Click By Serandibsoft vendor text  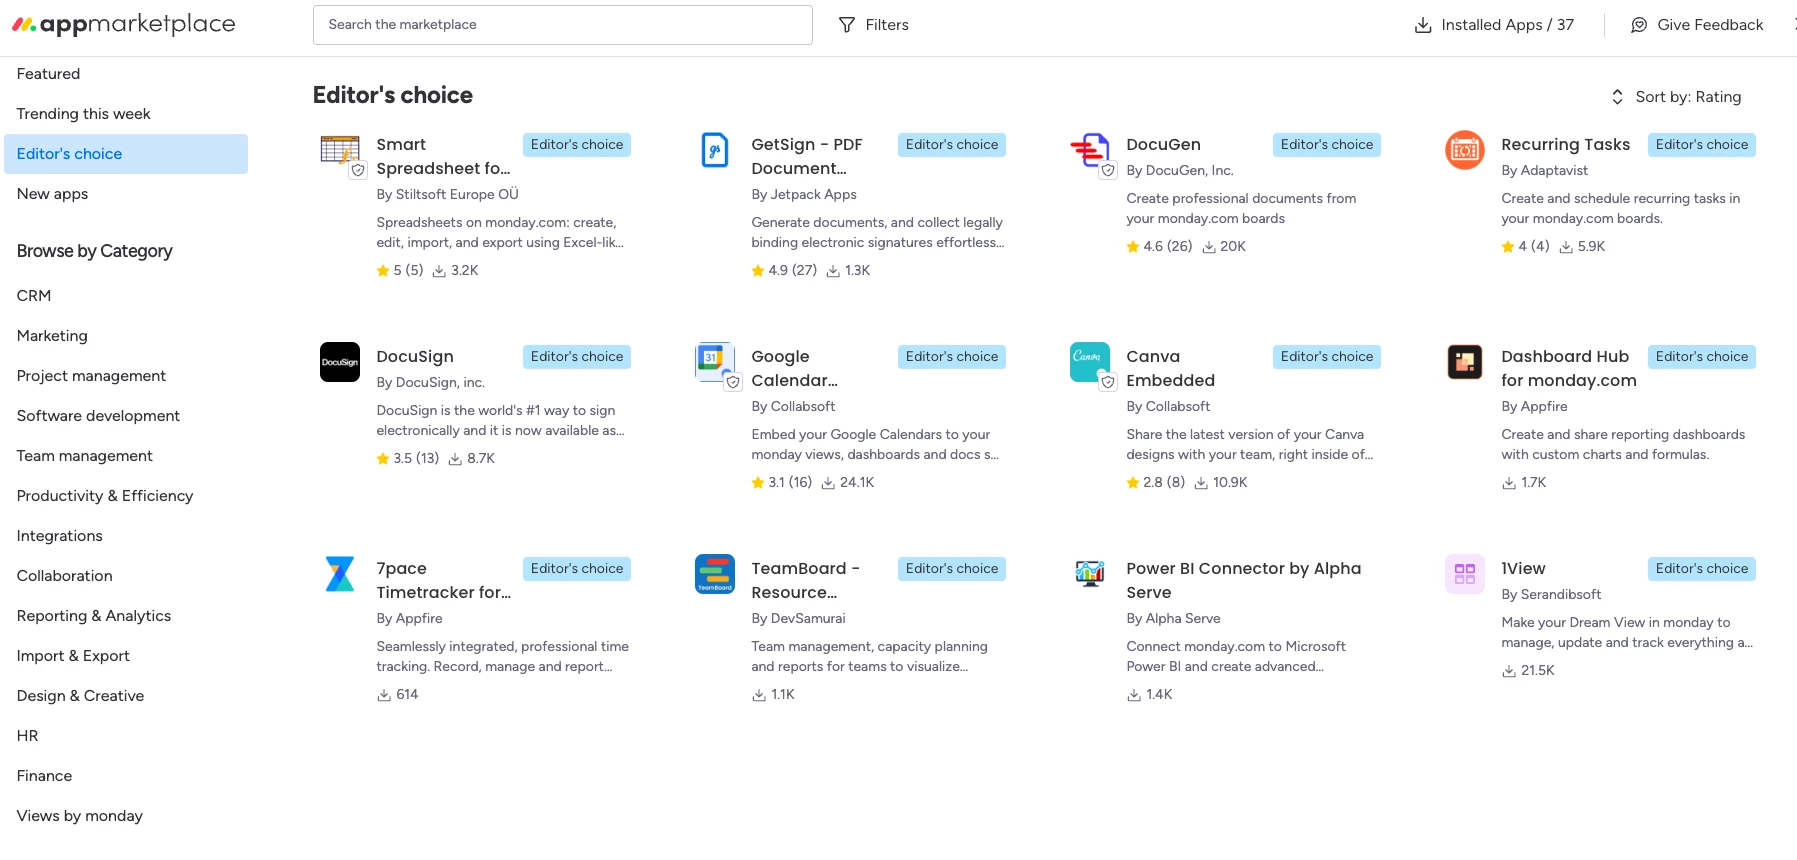coord(1551,595)
